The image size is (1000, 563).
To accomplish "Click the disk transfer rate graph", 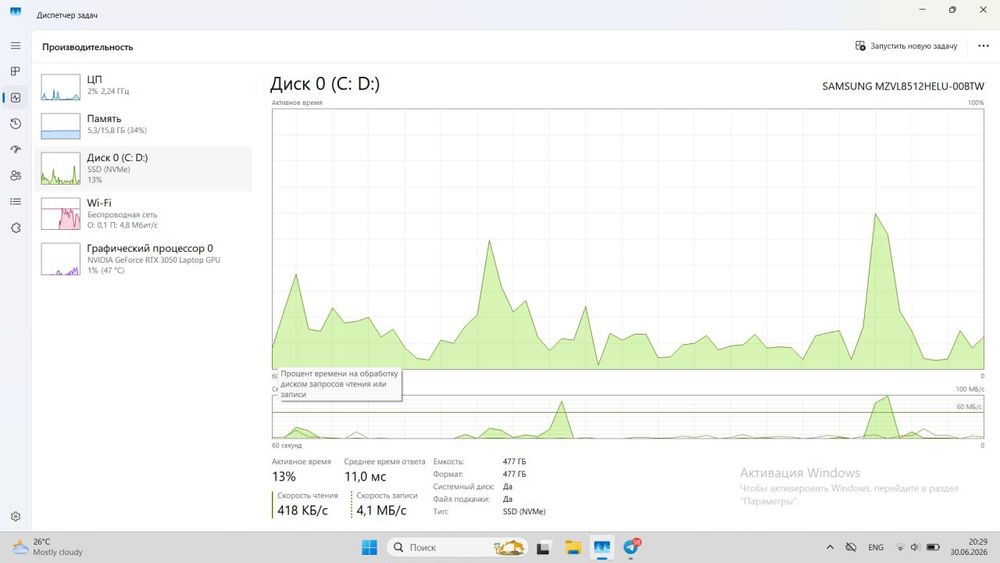I will click(x=628, y=416).
